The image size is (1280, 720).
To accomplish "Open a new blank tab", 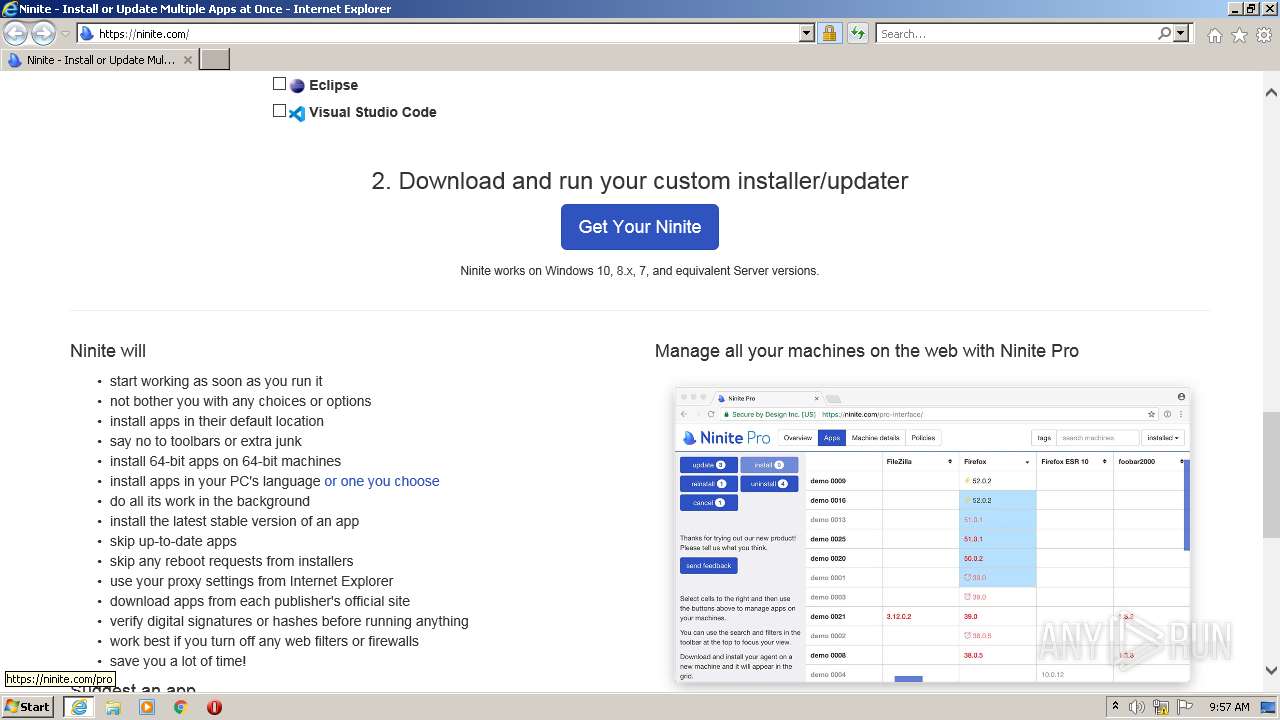I will (x=215, y=60).
